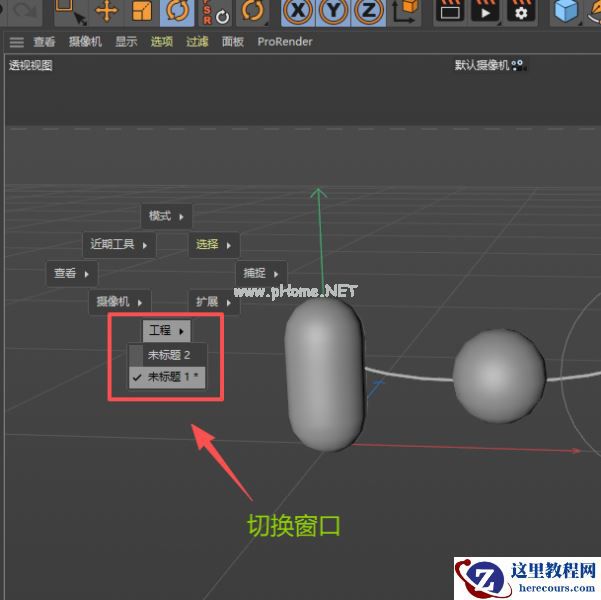Image resolution: width=601 pixels, height=600 pixels.
Task: Render to Picture Viewer
Action: [485, 12]
